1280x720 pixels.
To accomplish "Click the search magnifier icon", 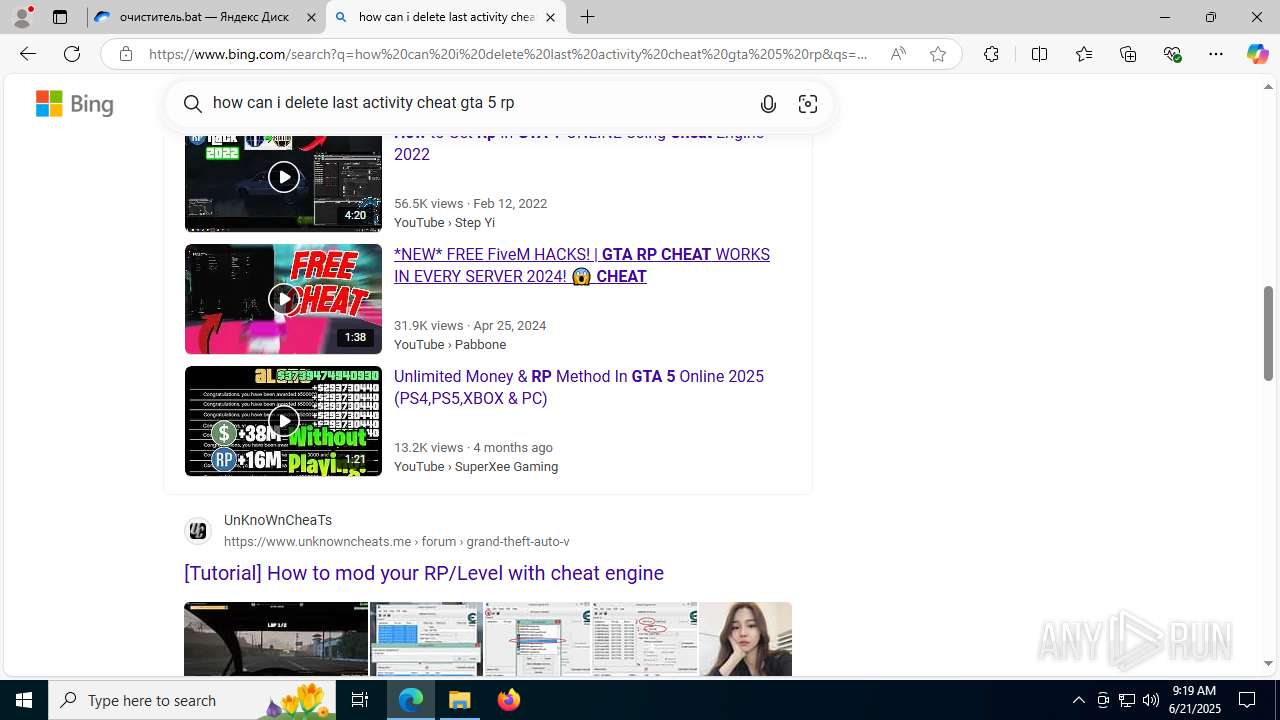I will (x=193, y=104).
